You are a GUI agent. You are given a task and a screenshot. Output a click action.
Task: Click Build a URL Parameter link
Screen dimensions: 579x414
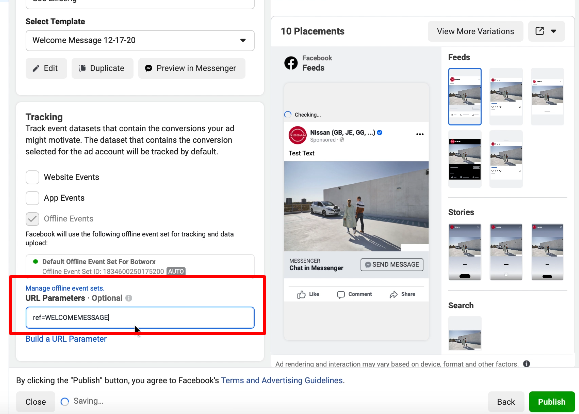(x=66, y=339)
